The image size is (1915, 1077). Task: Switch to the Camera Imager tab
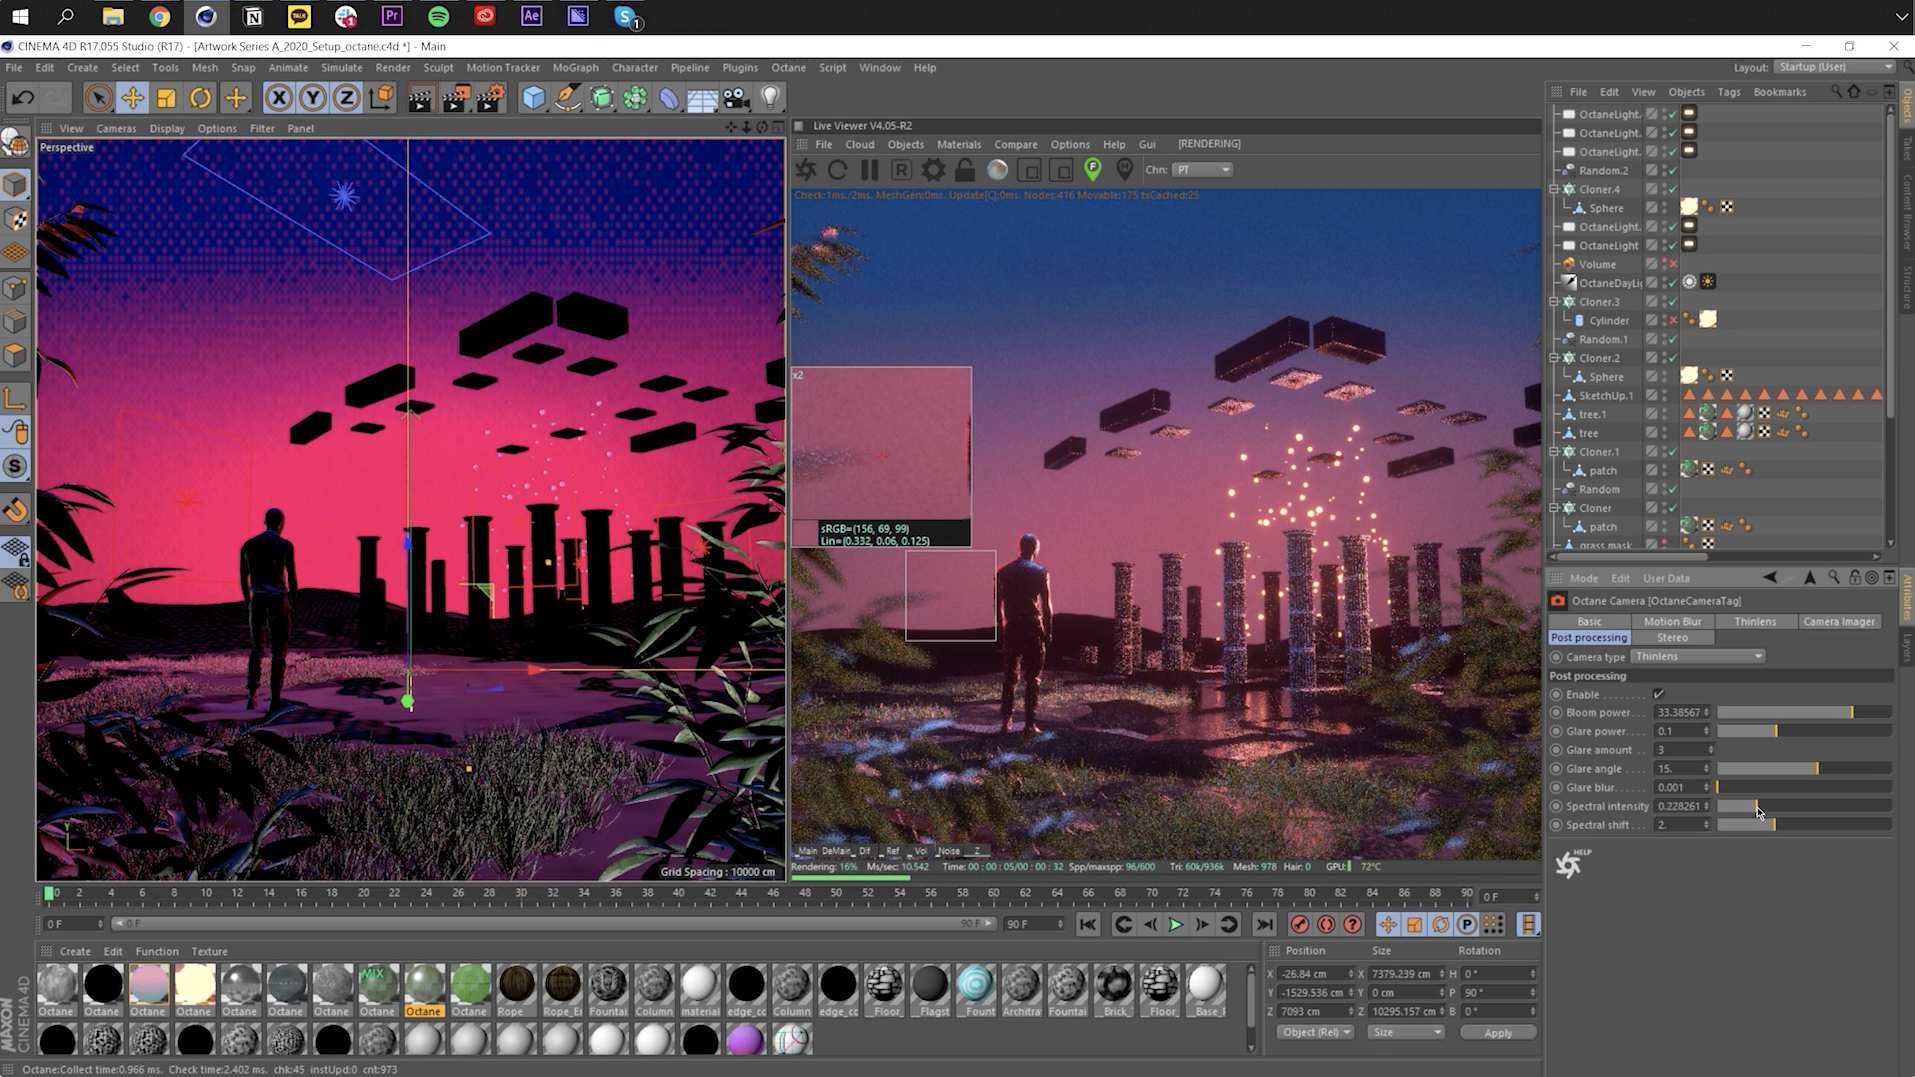[1840, 621]
